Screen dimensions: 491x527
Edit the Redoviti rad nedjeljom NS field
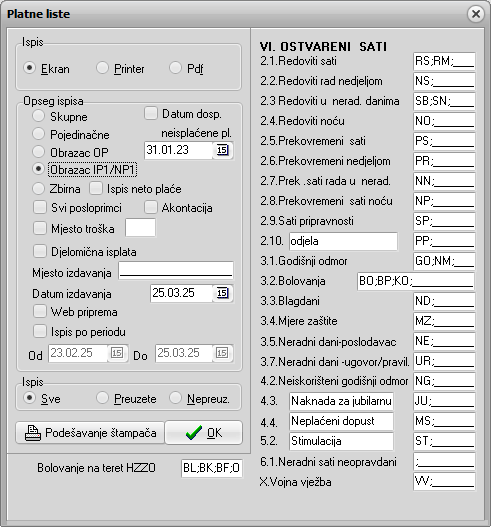pos(444,81)
